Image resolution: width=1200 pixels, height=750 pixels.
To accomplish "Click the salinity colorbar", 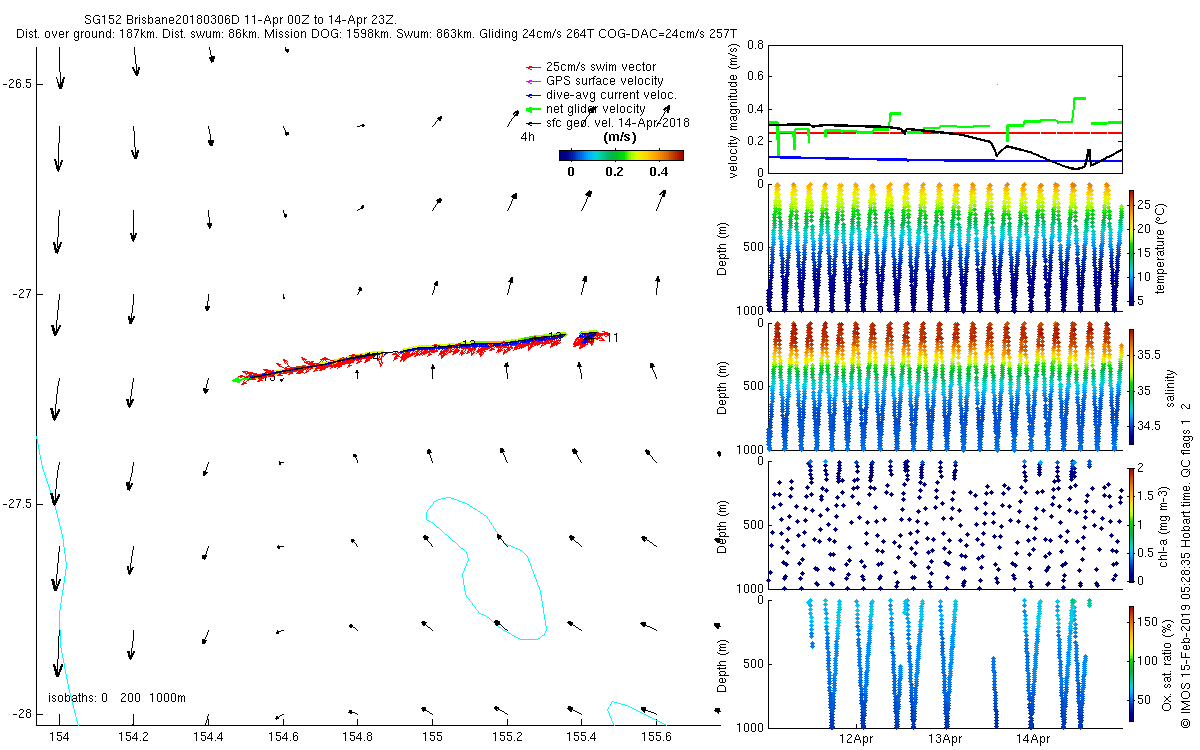I will 1132,389.
